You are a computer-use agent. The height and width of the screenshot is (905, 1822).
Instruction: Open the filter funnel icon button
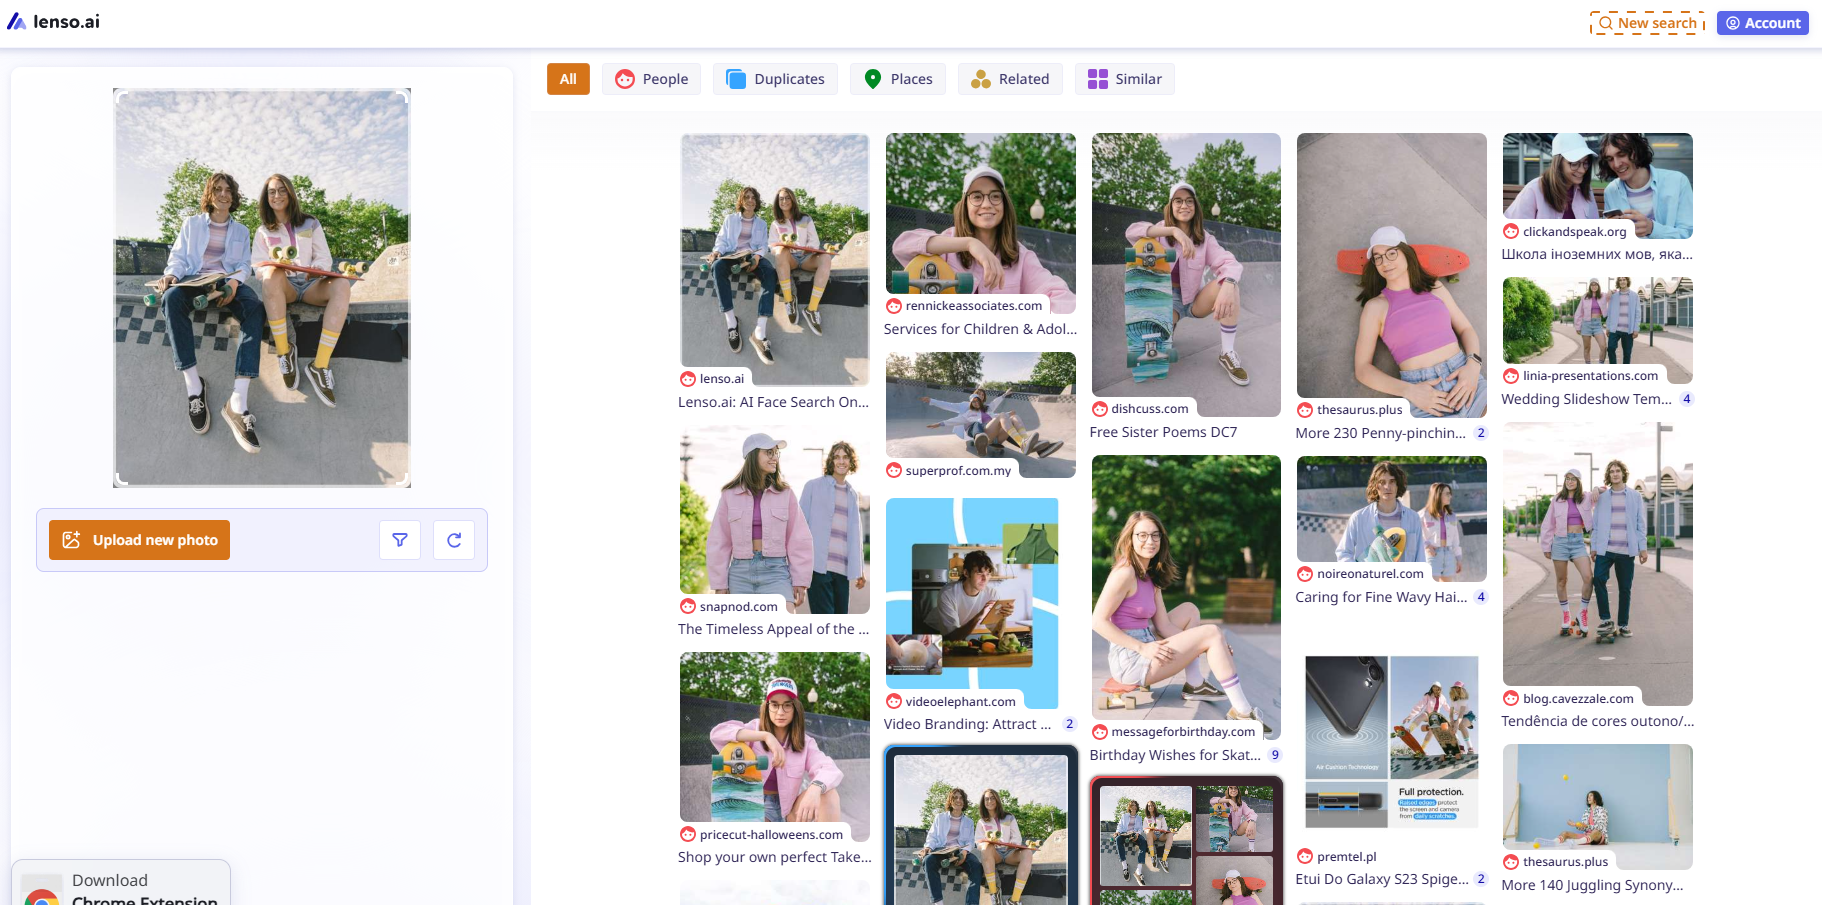point(400,540)
